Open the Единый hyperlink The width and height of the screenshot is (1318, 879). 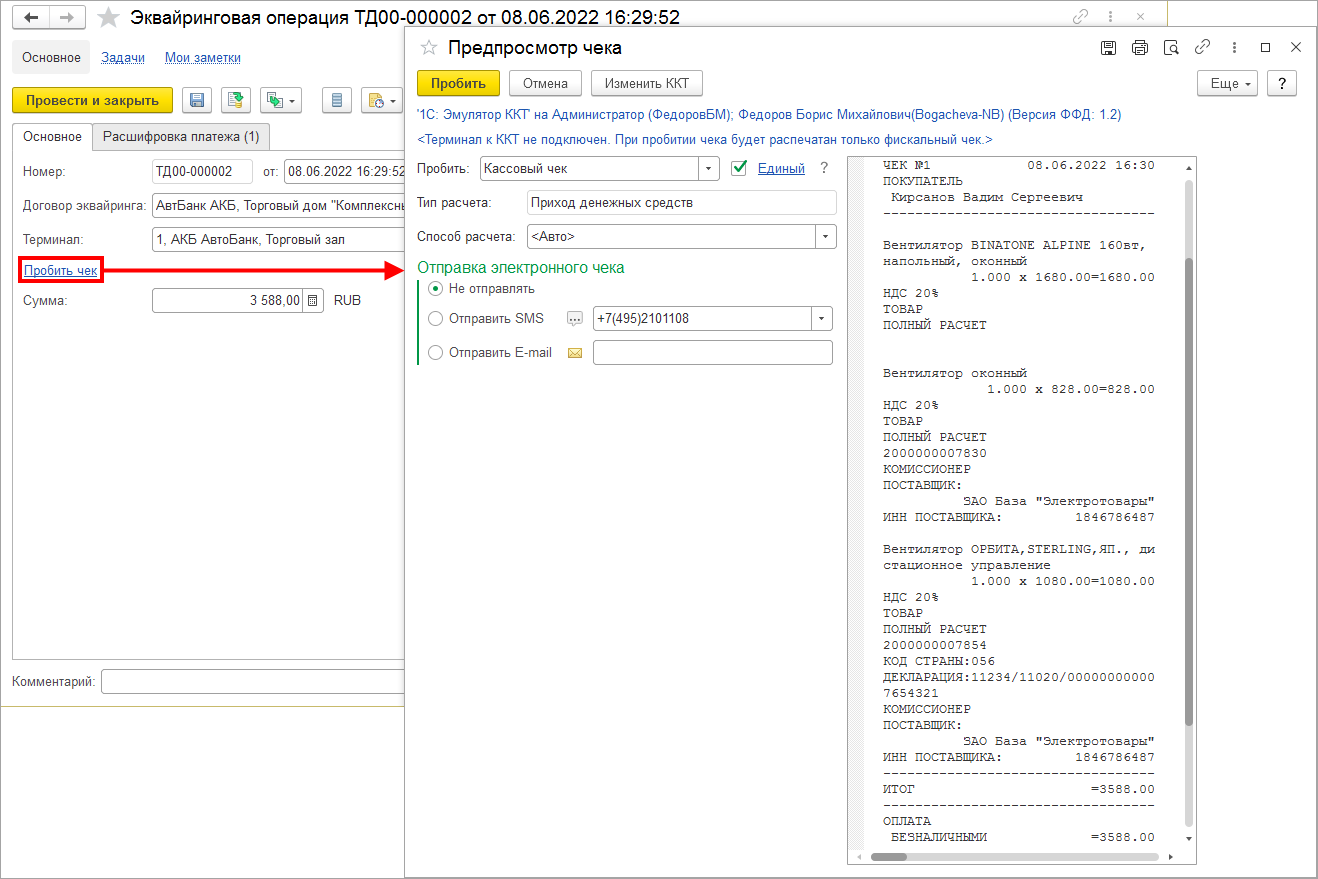click(x=781, y=169)
